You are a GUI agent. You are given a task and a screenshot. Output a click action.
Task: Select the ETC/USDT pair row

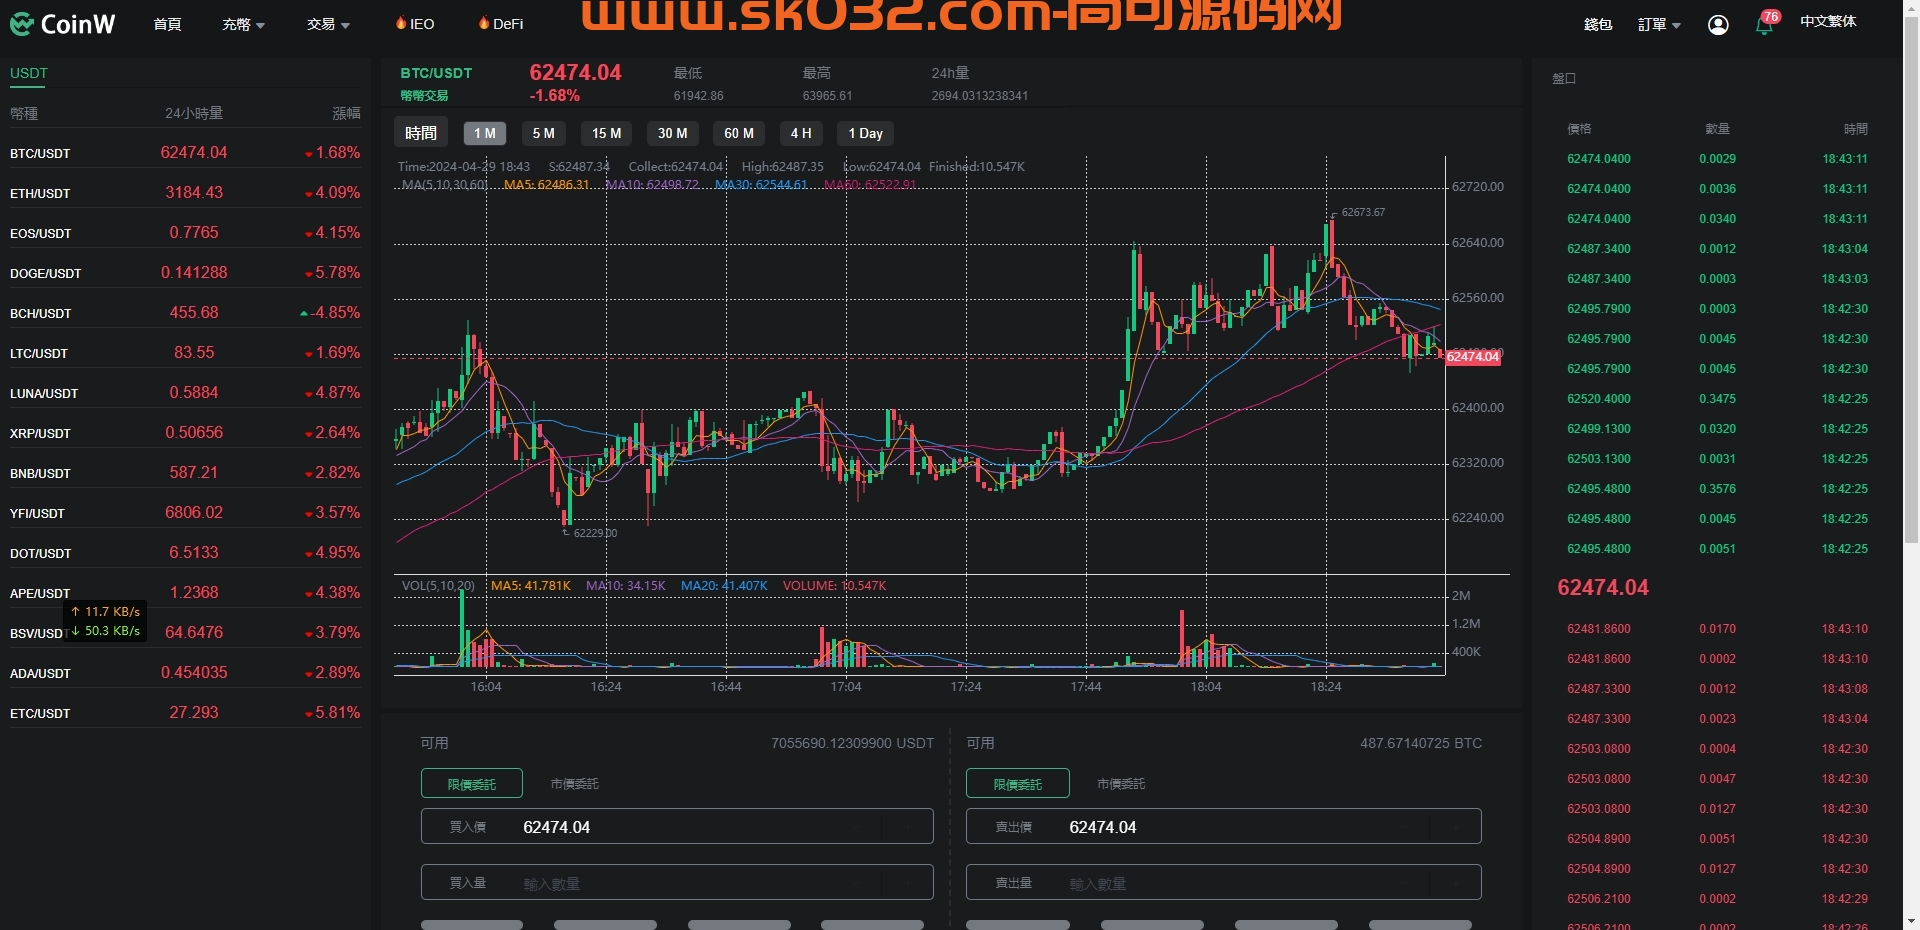point(185,713)
